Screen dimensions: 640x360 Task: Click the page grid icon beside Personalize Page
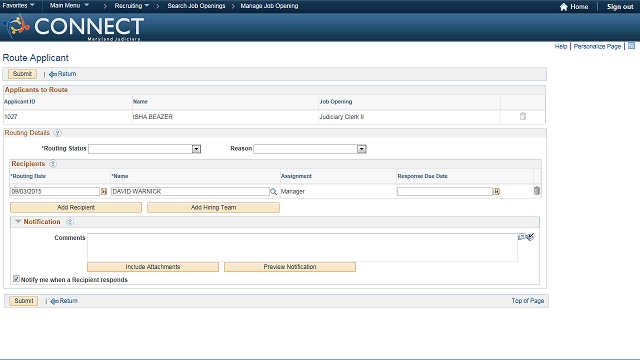pos(631,46)
